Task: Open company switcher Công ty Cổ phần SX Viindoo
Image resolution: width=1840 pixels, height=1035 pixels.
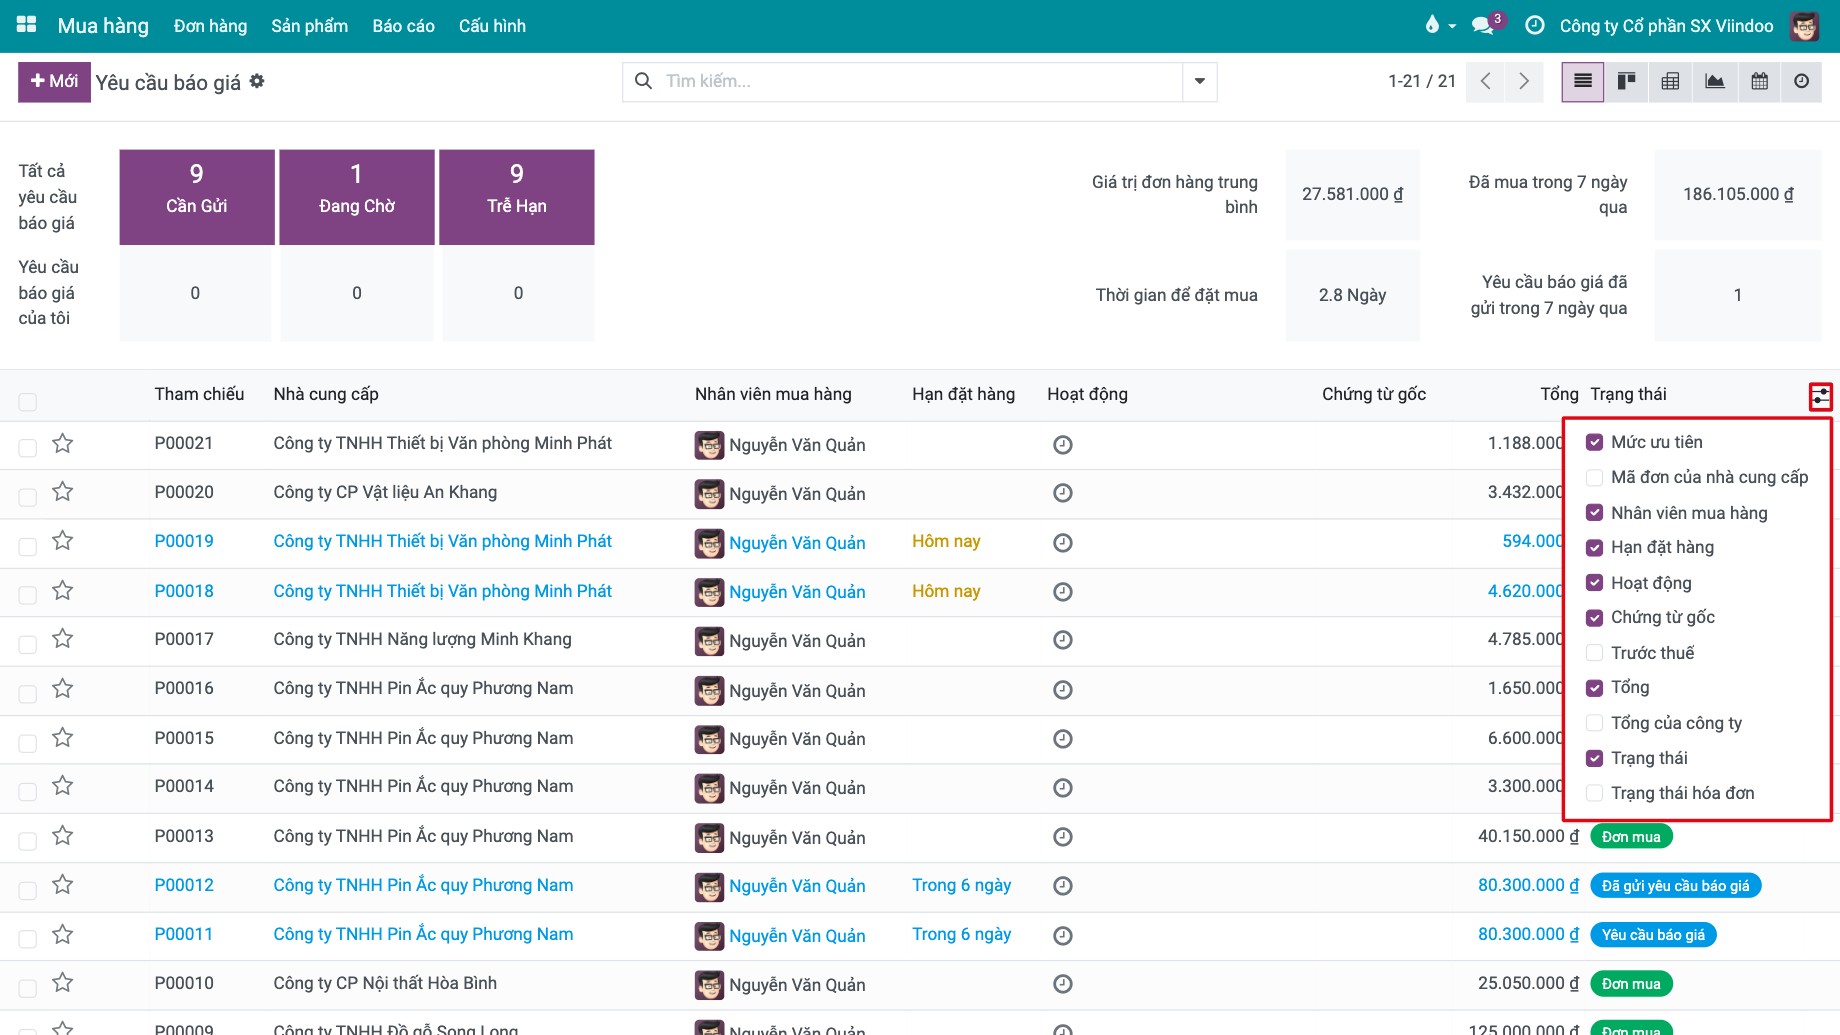Action: (1666, 26)
